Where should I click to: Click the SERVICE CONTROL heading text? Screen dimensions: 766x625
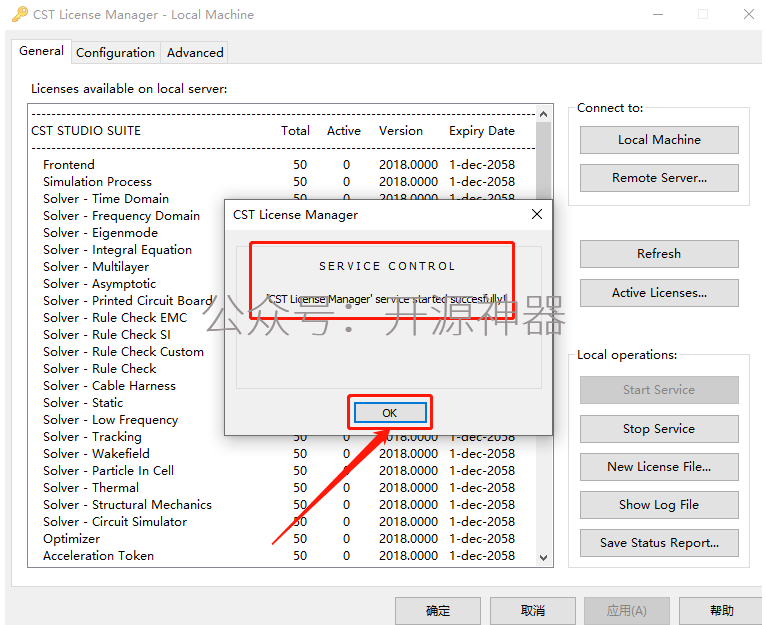click(x=387, y=266)
